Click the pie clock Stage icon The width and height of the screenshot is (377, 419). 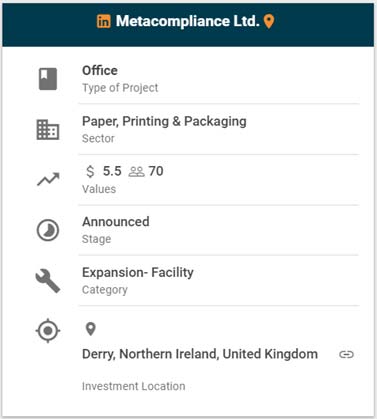click(48, 230)
